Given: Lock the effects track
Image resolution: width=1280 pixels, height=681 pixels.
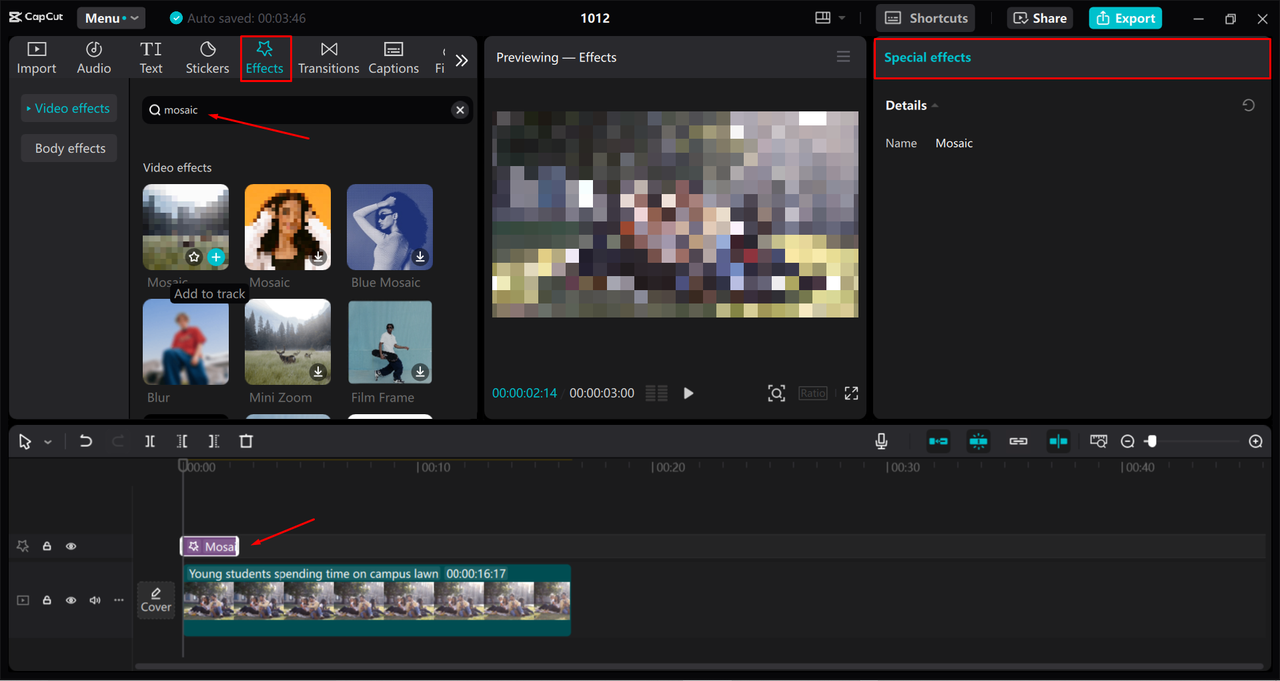Looking at the screenshot, I should (x=47, y=546).
